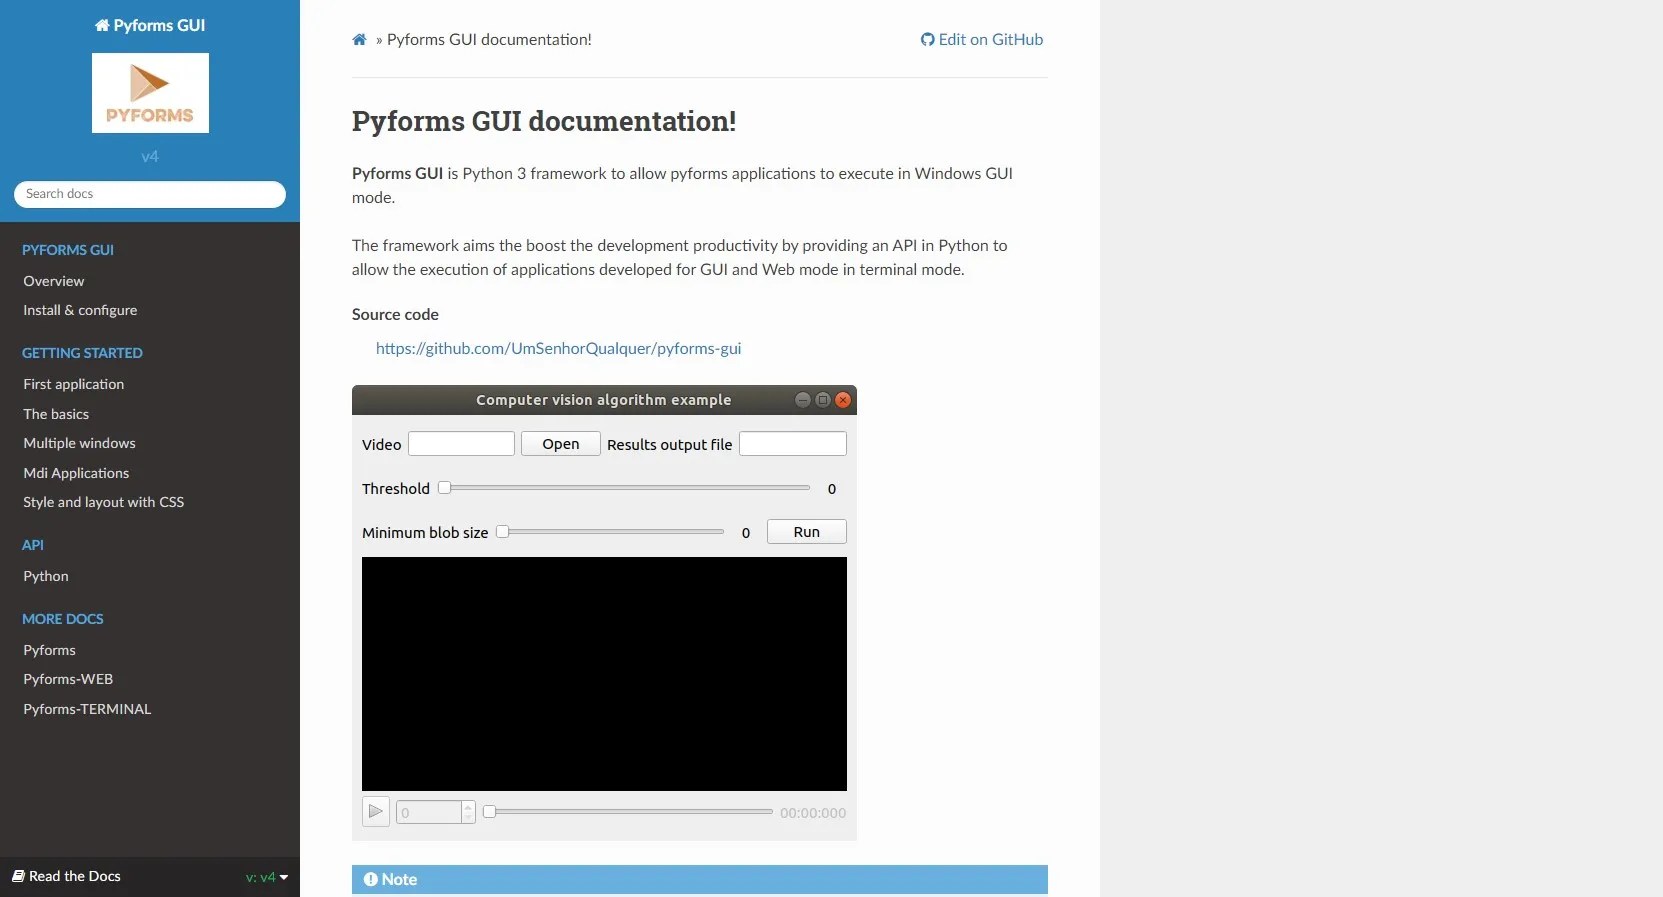
Task: Click the PYFORMS GUI section heading
Action: click(68, 250)
